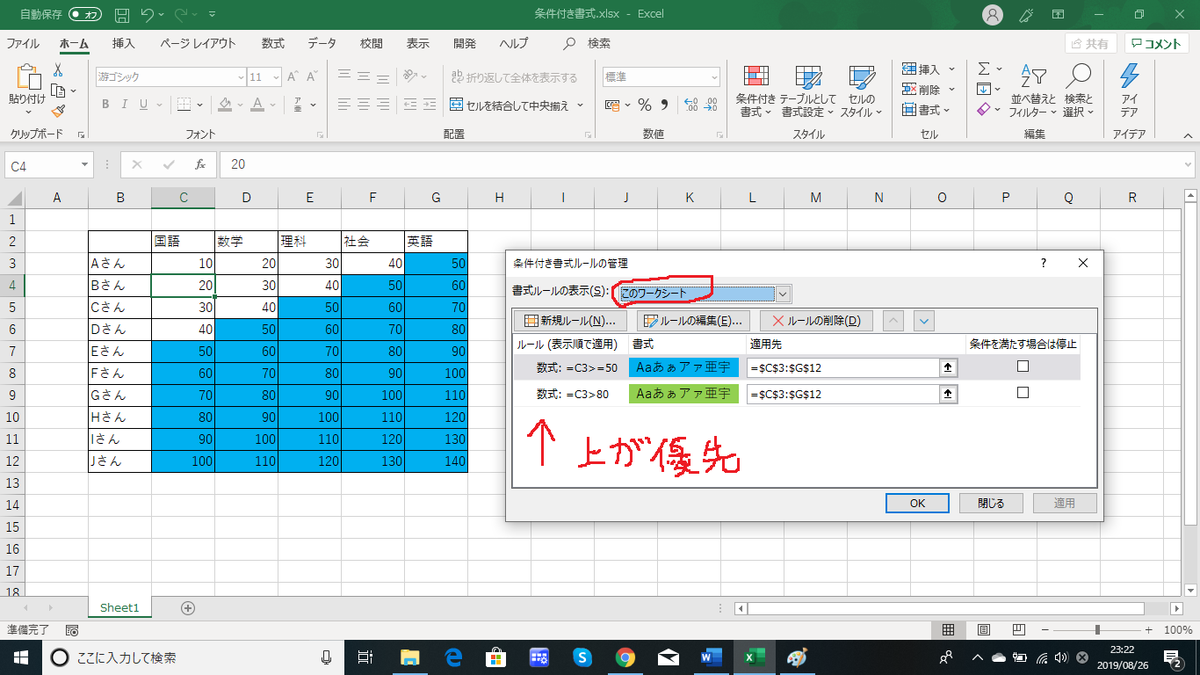Click the オートSUM (AutoSum) icon

click(x=985, y=68)
